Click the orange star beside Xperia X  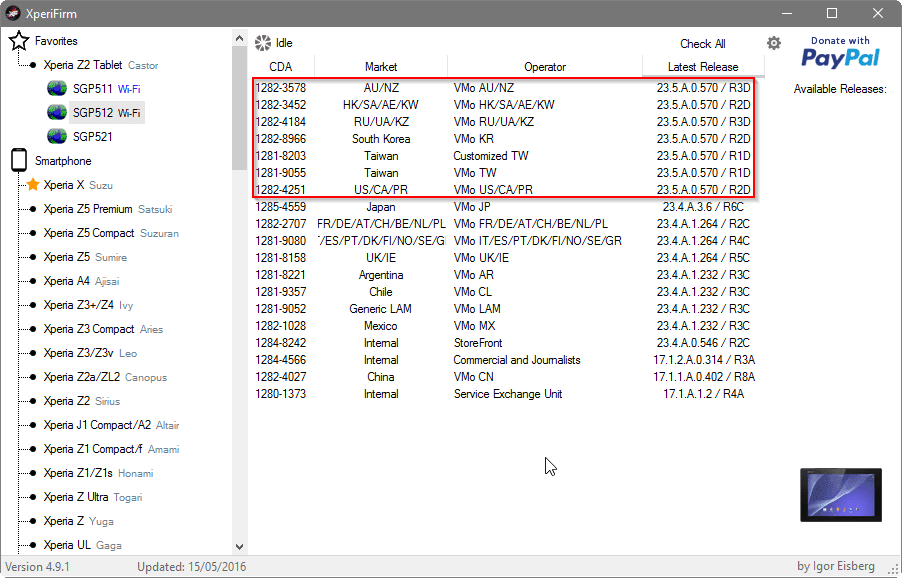coord(33,185)
